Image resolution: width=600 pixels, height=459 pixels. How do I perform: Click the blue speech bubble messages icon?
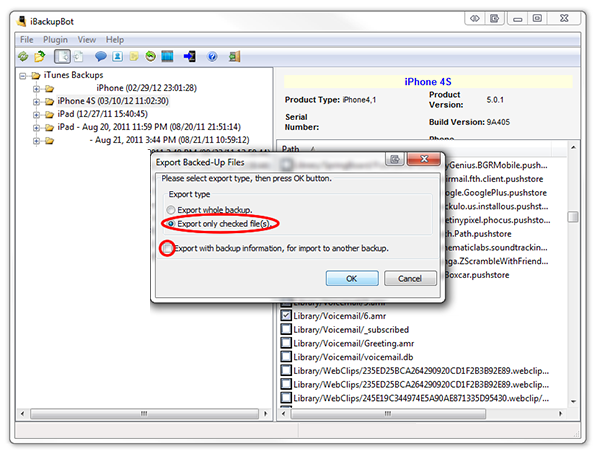tap(100, 57)
